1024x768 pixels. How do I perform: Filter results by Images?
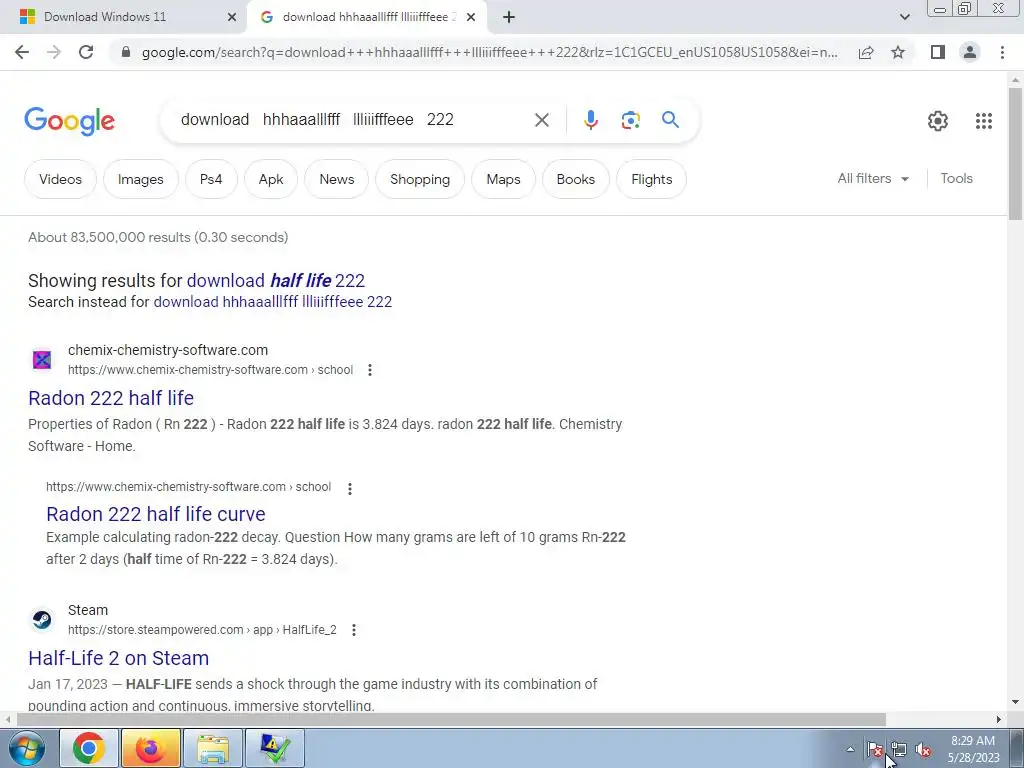coord(140,179)
